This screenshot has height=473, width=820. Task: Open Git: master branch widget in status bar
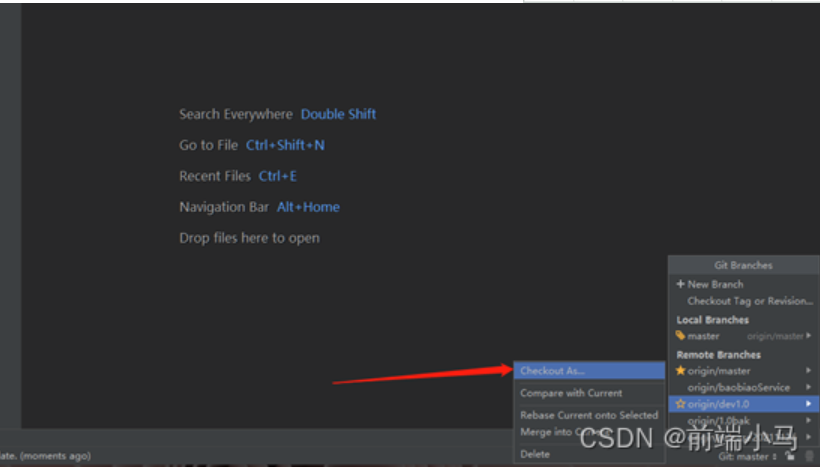747,457
